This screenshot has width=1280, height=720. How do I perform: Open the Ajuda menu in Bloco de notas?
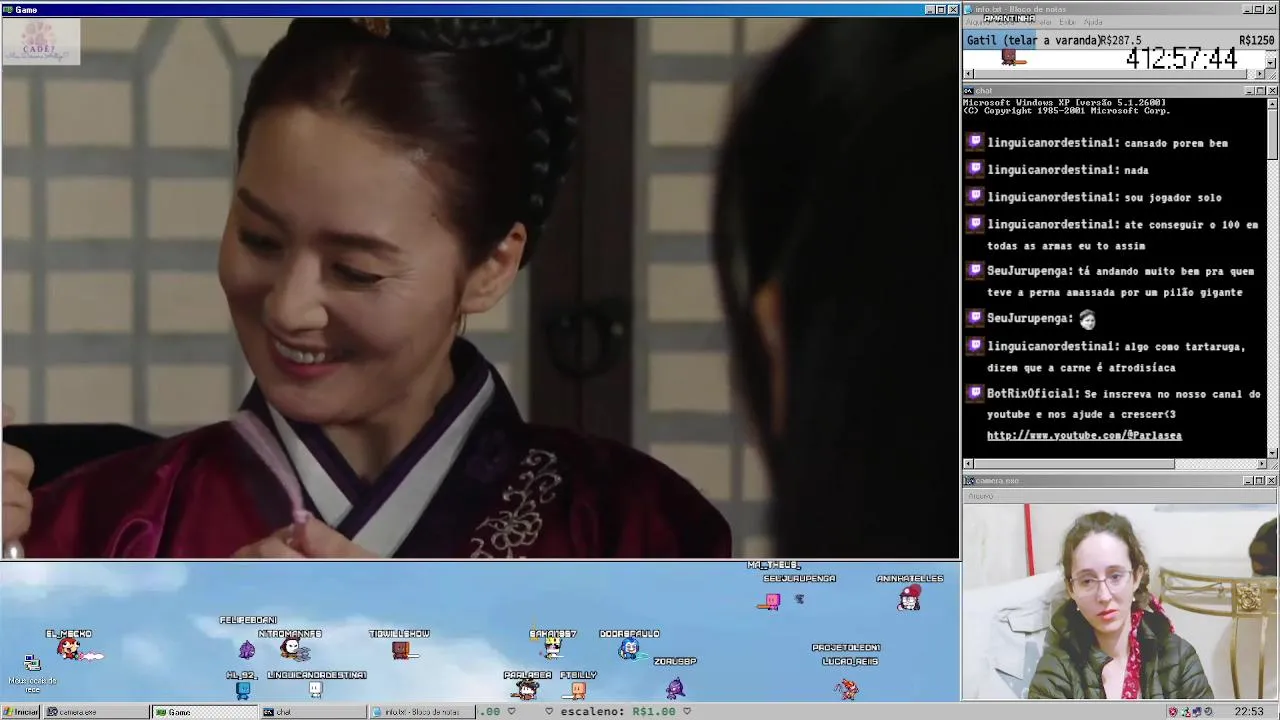click(x=1093, y=22)
